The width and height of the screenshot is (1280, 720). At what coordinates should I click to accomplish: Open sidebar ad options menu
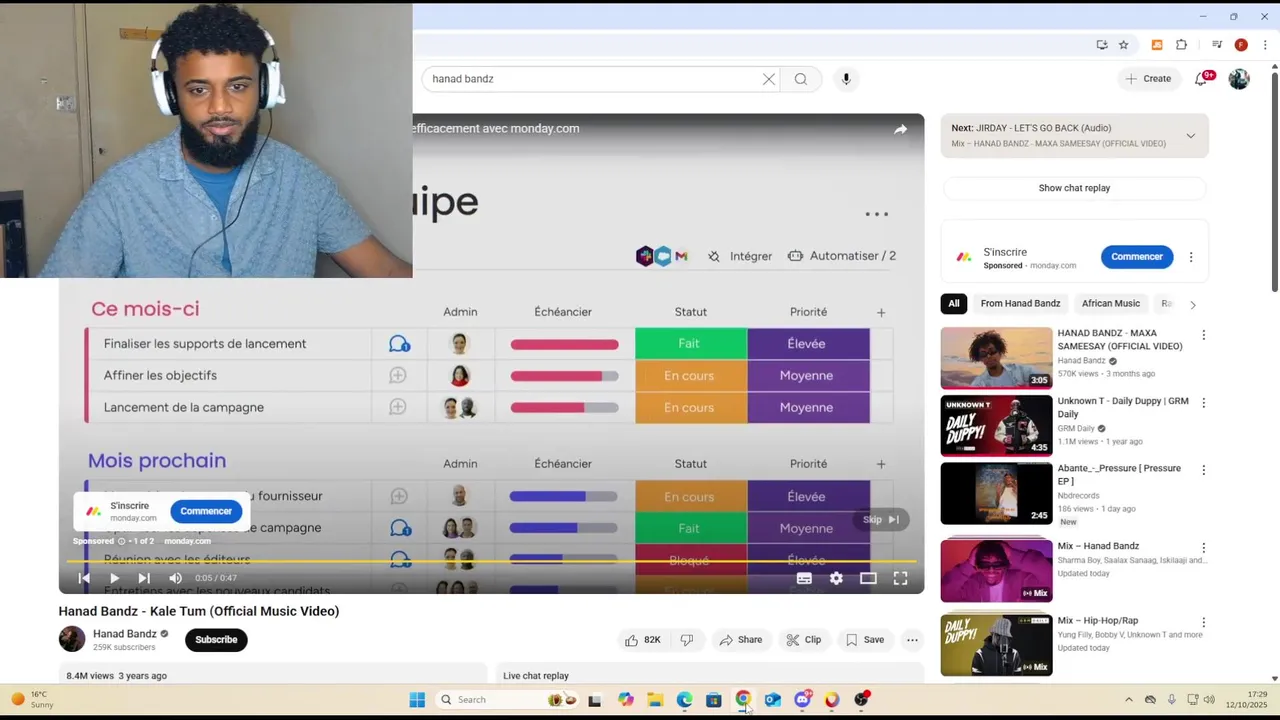click(x=1190, y=257)
